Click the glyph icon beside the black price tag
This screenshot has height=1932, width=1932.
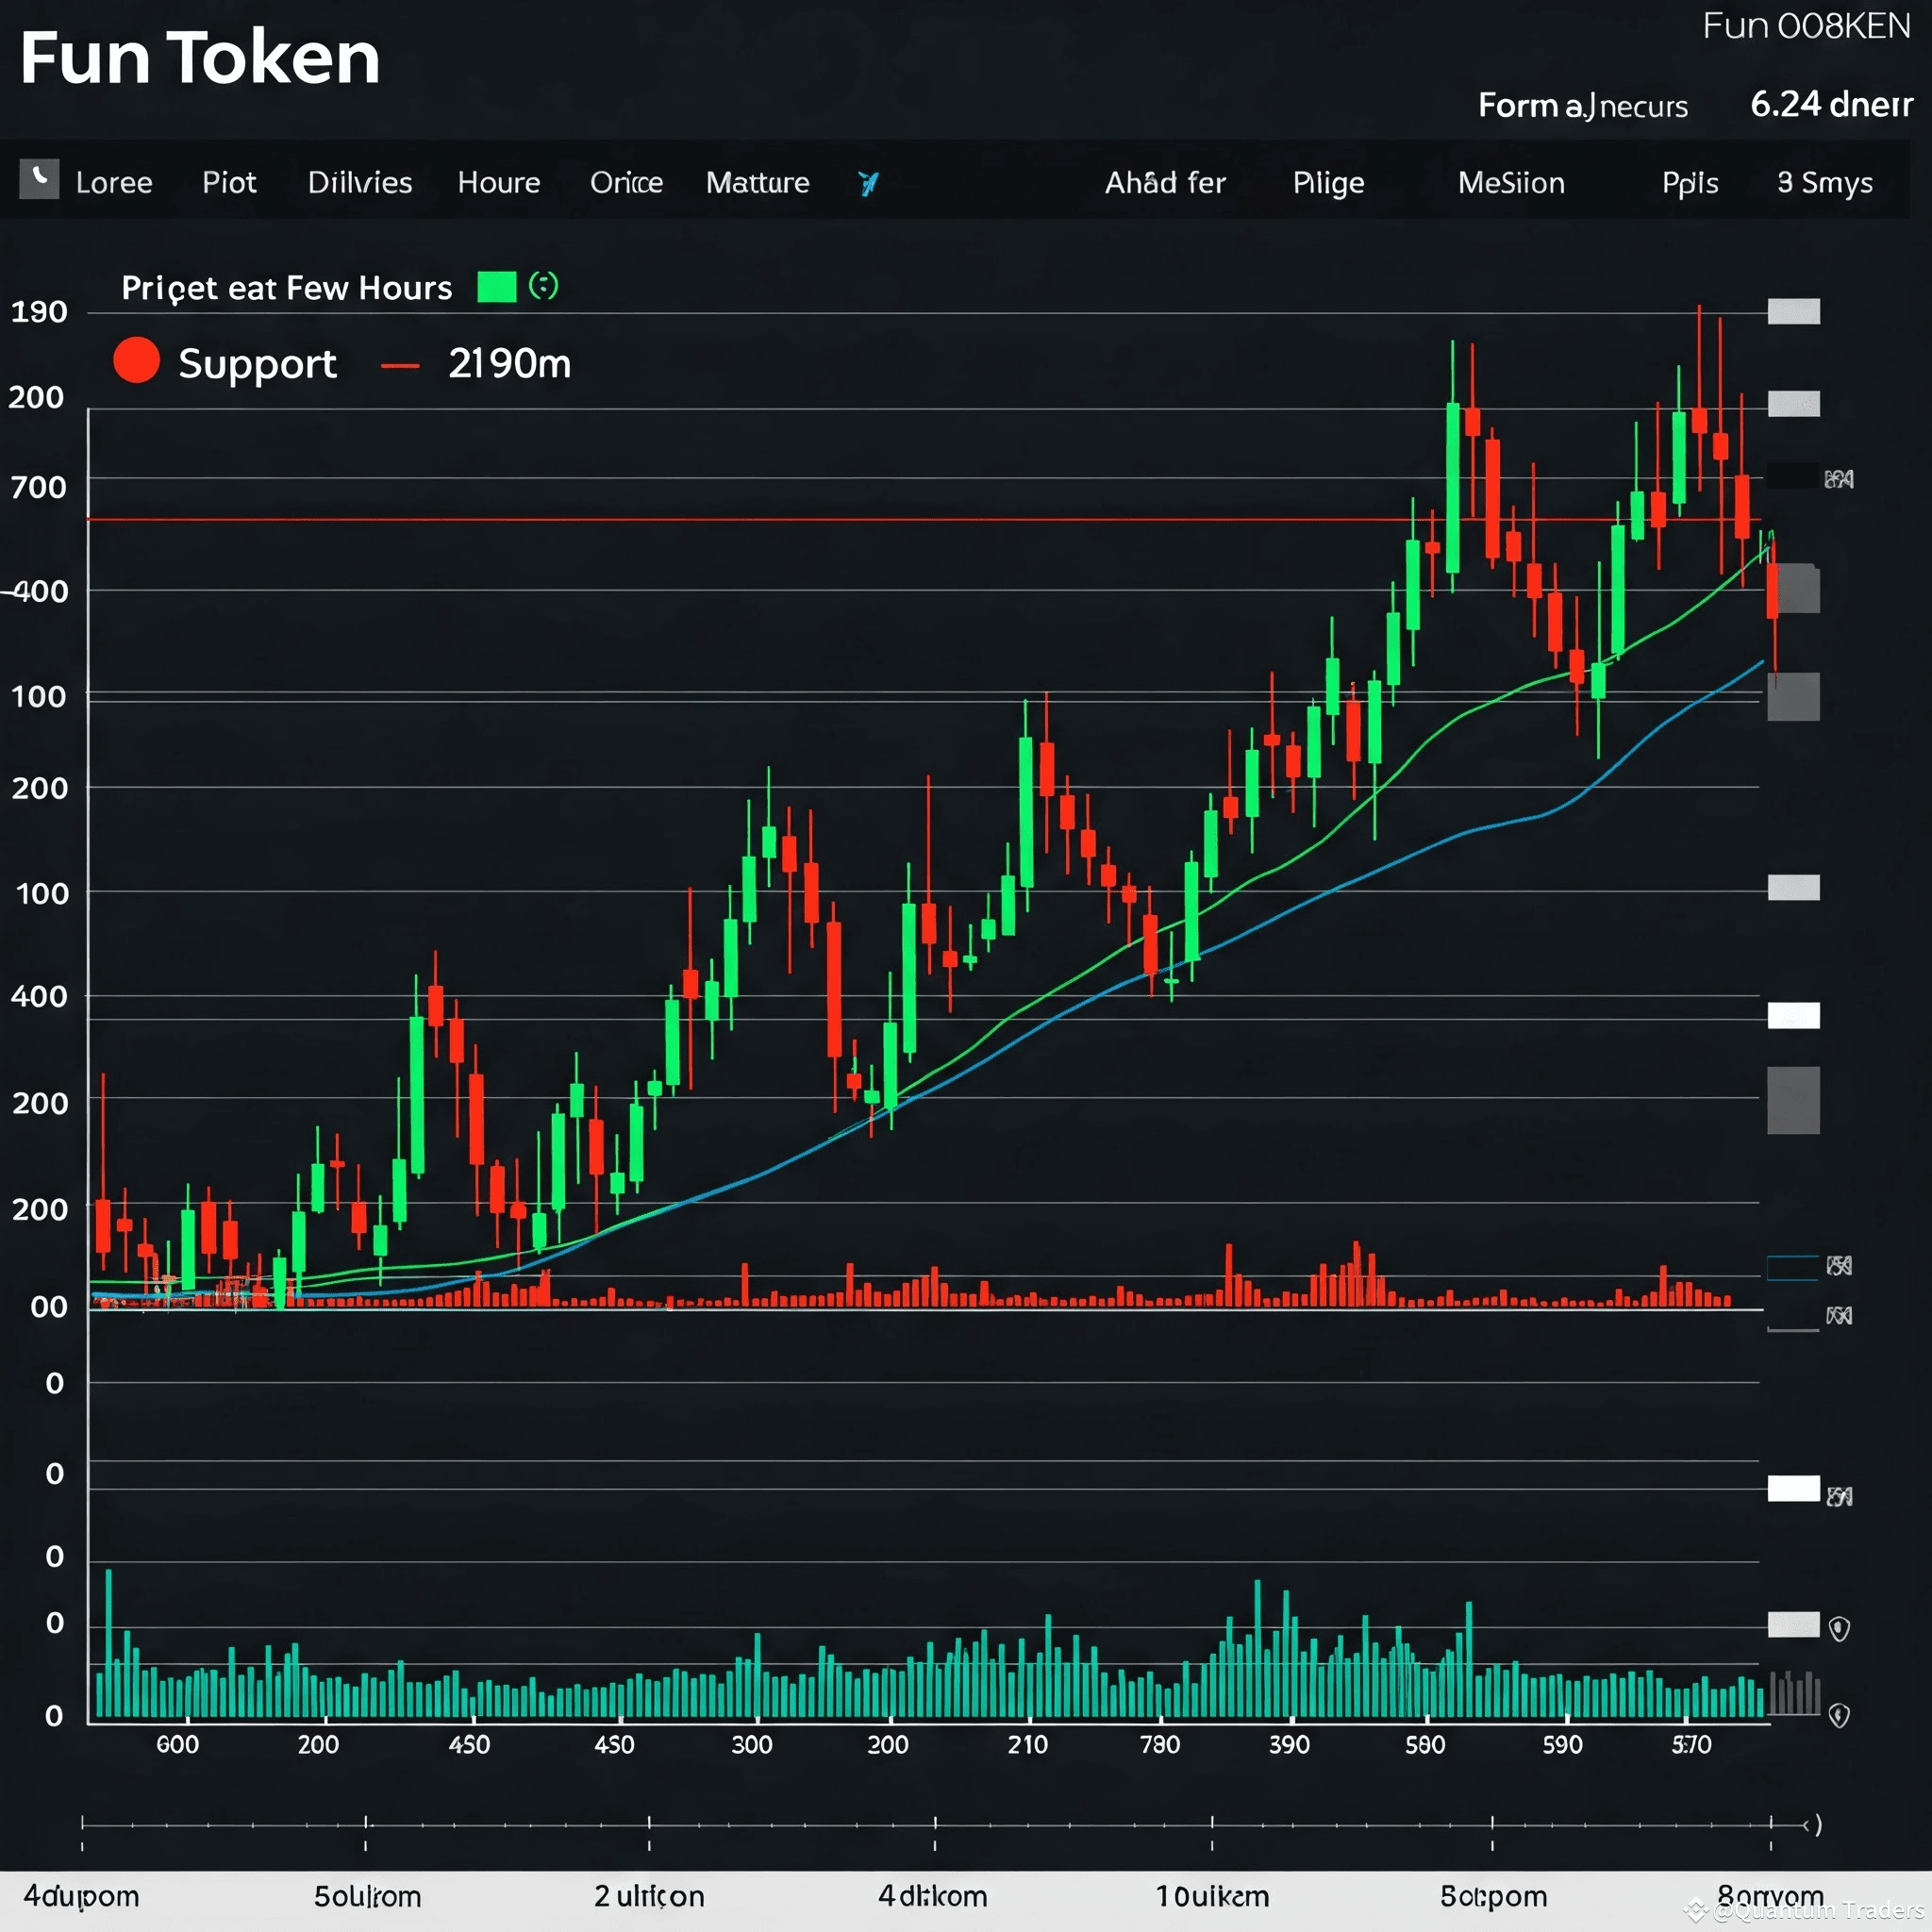(x=1839, y=479)
